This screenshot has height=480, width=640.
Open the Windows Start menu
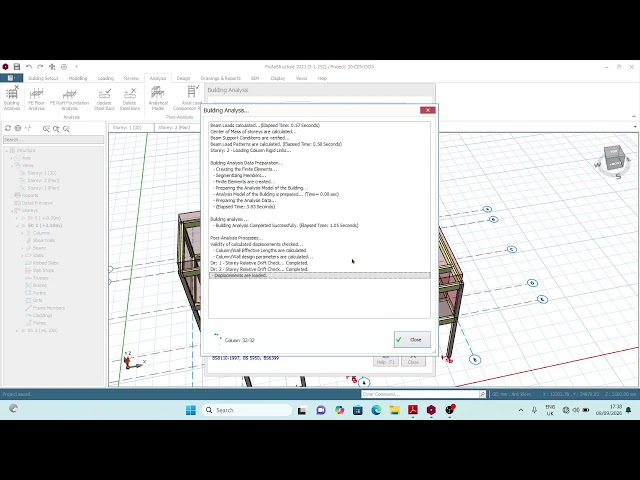pos(191,410)
